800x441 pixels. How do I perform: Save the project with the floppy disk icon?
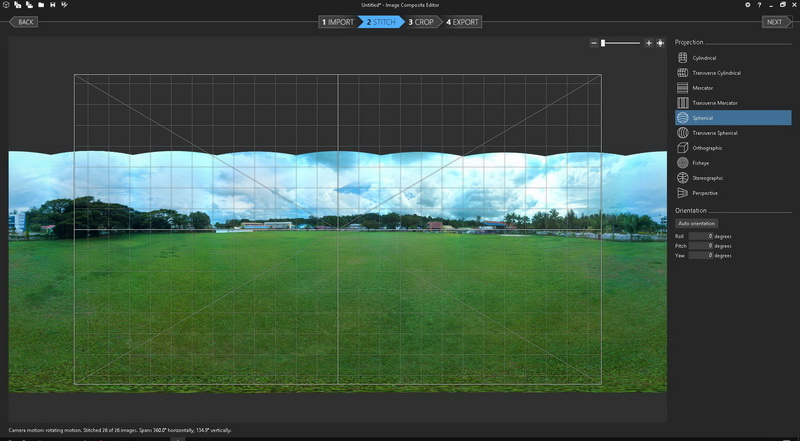(x=53, y=5)
